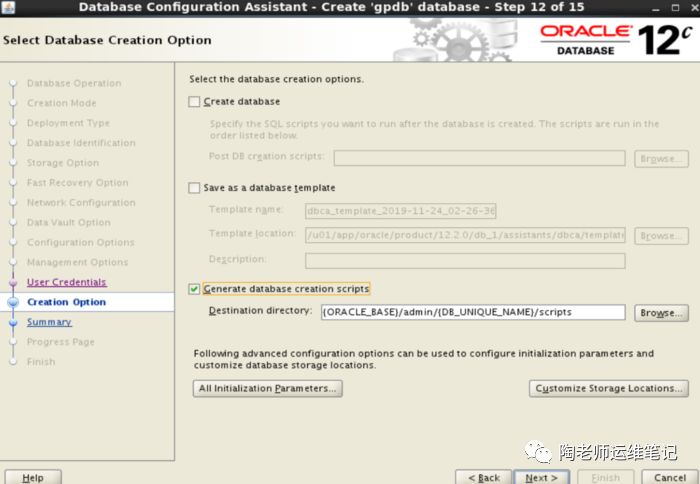This screenshot has height=484, width=700.
Task: Go back to the previous step
Action: coord(484,477)
